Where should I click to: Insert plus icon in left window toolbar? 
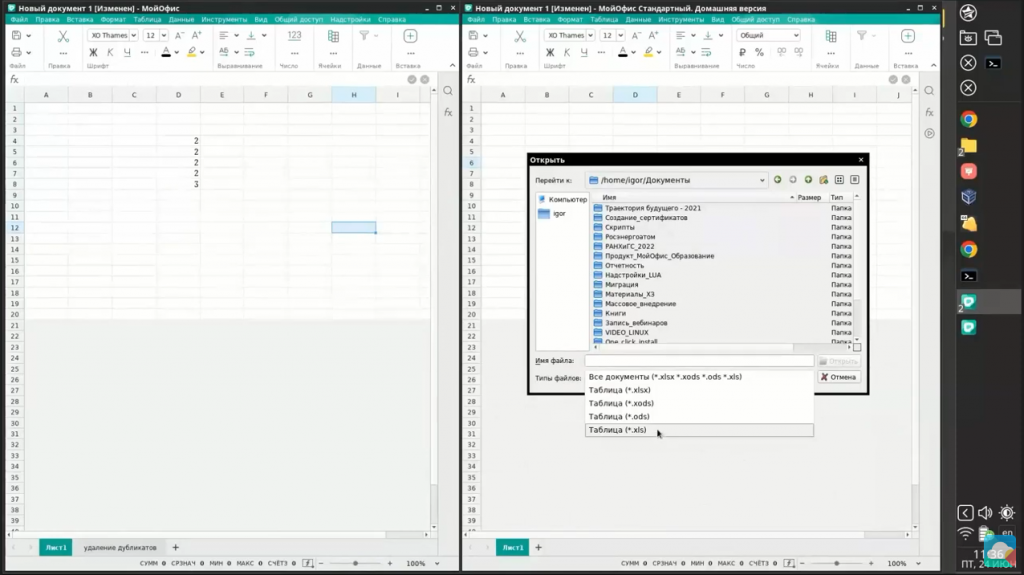410,36
